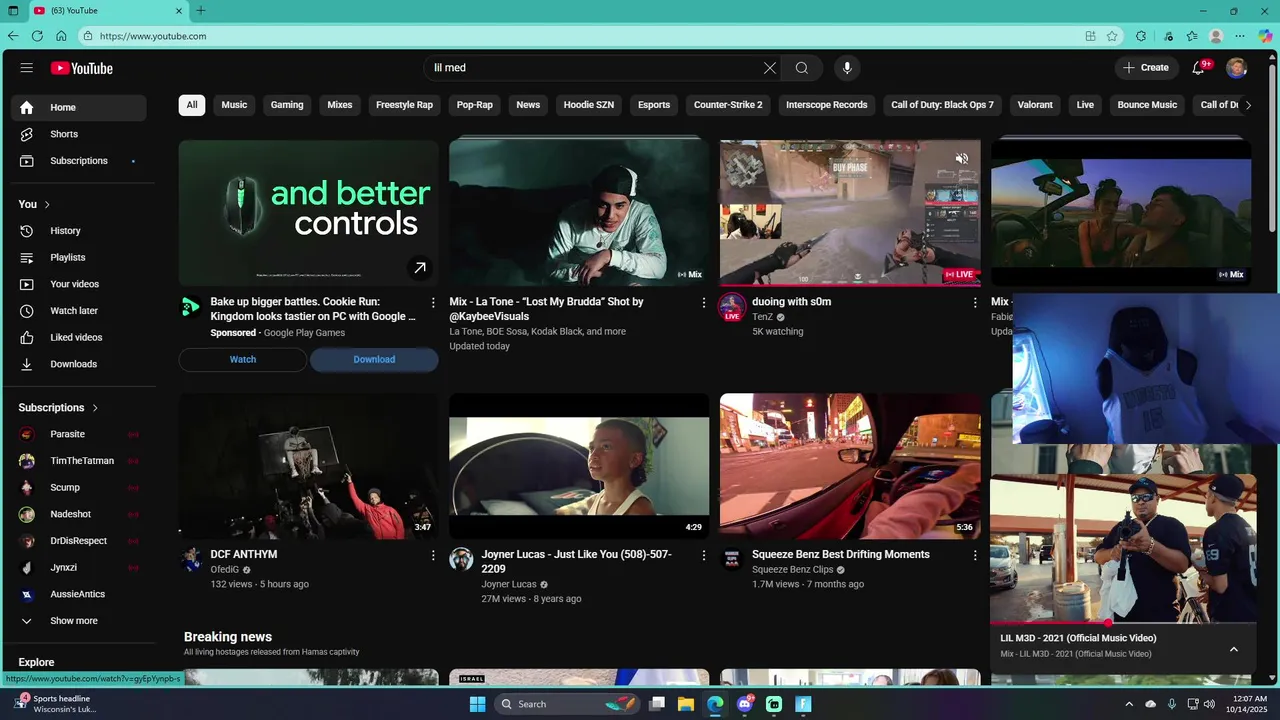Select the Music filter chip
Screen dimensions: 1280x720
[x=234, y=105]
